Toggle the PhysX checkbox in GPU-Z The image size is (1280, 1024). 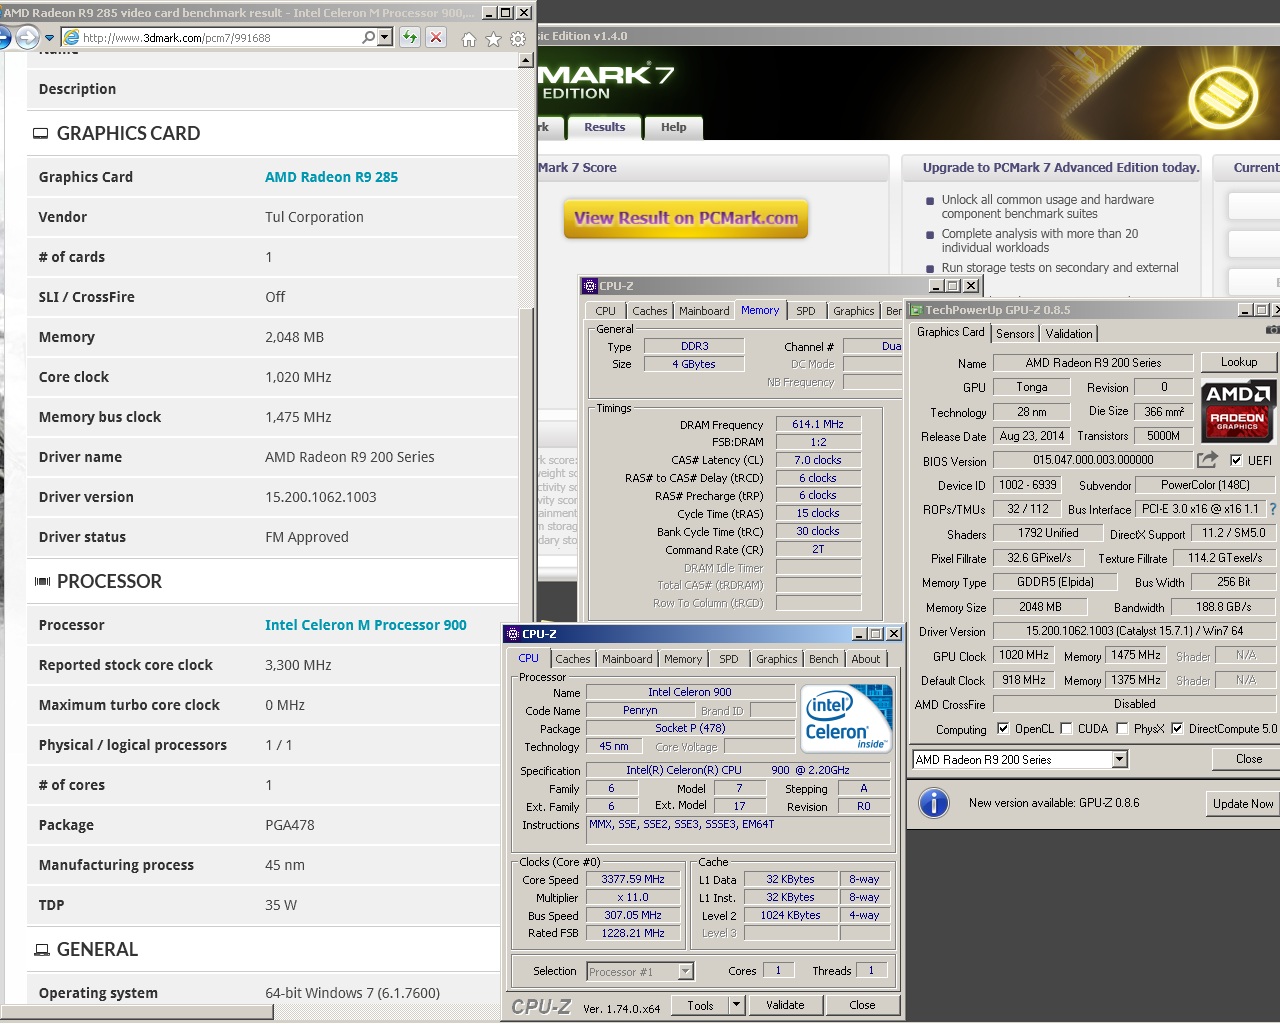pos(1122,728)
